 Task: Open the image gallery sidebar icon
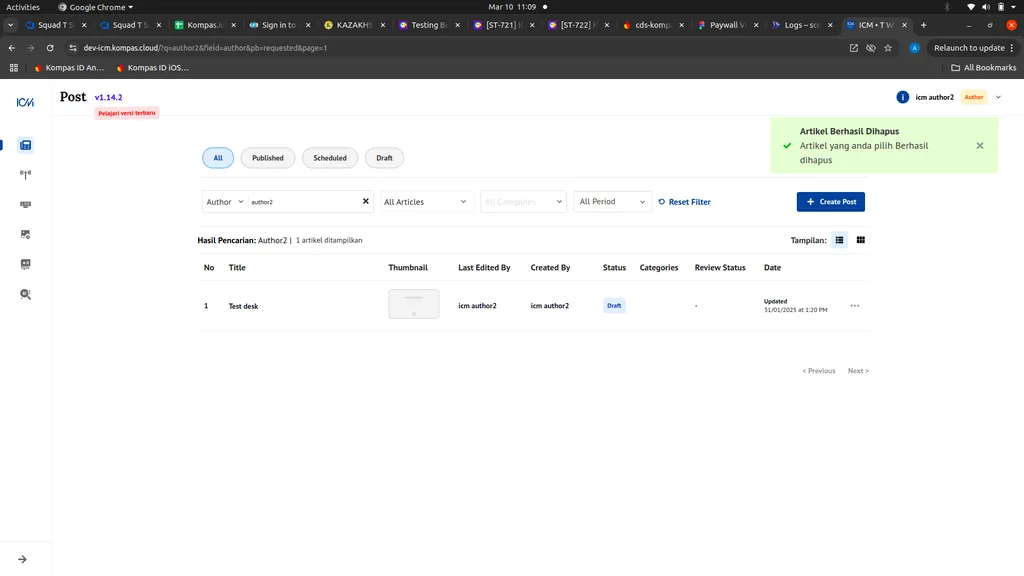[25, 234]
